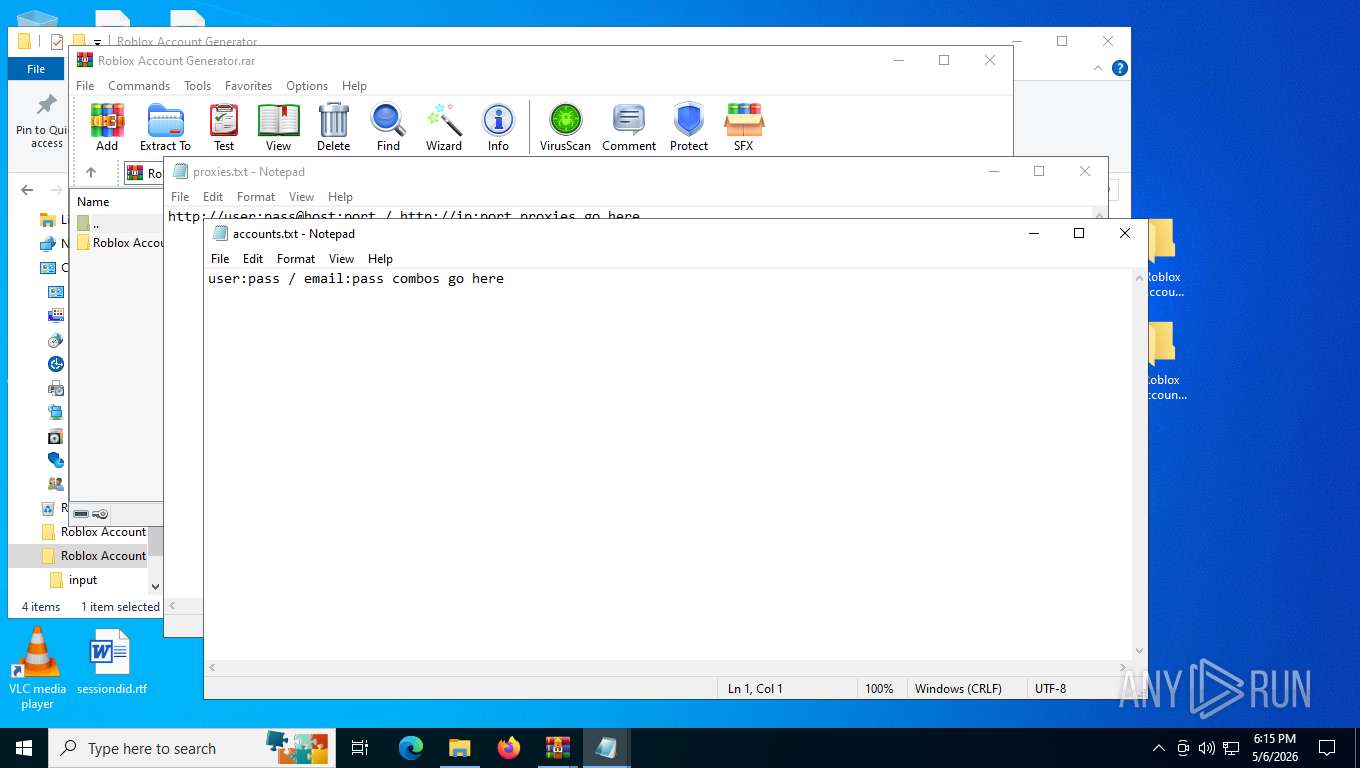Open VLC media player desktop shortcut
Screen dimensions: 1360x768
[x=37, y=668]
